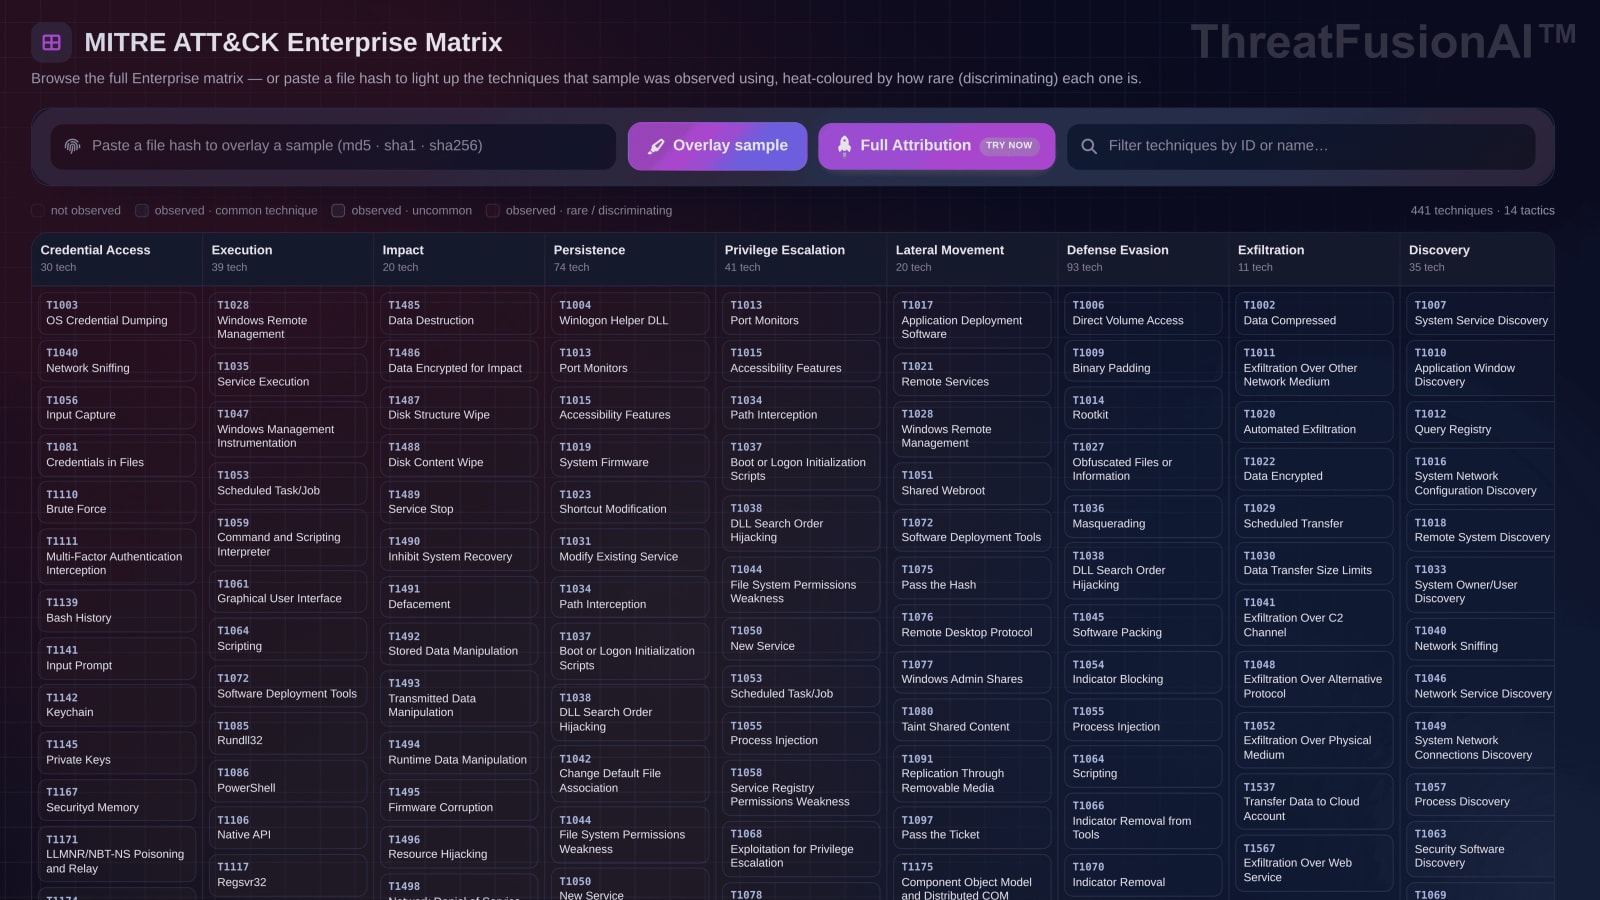Open T1003 OS Credential Dumping
Viewport: 1600px width, 900px height.
[x=117, y=313]
